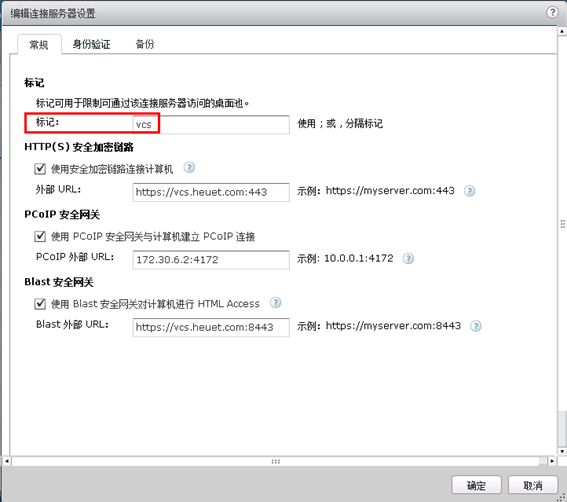This screenshot has height=502, width=567.
Task: Cancel the dialog with 取消
Action: [x=533, y=485]
